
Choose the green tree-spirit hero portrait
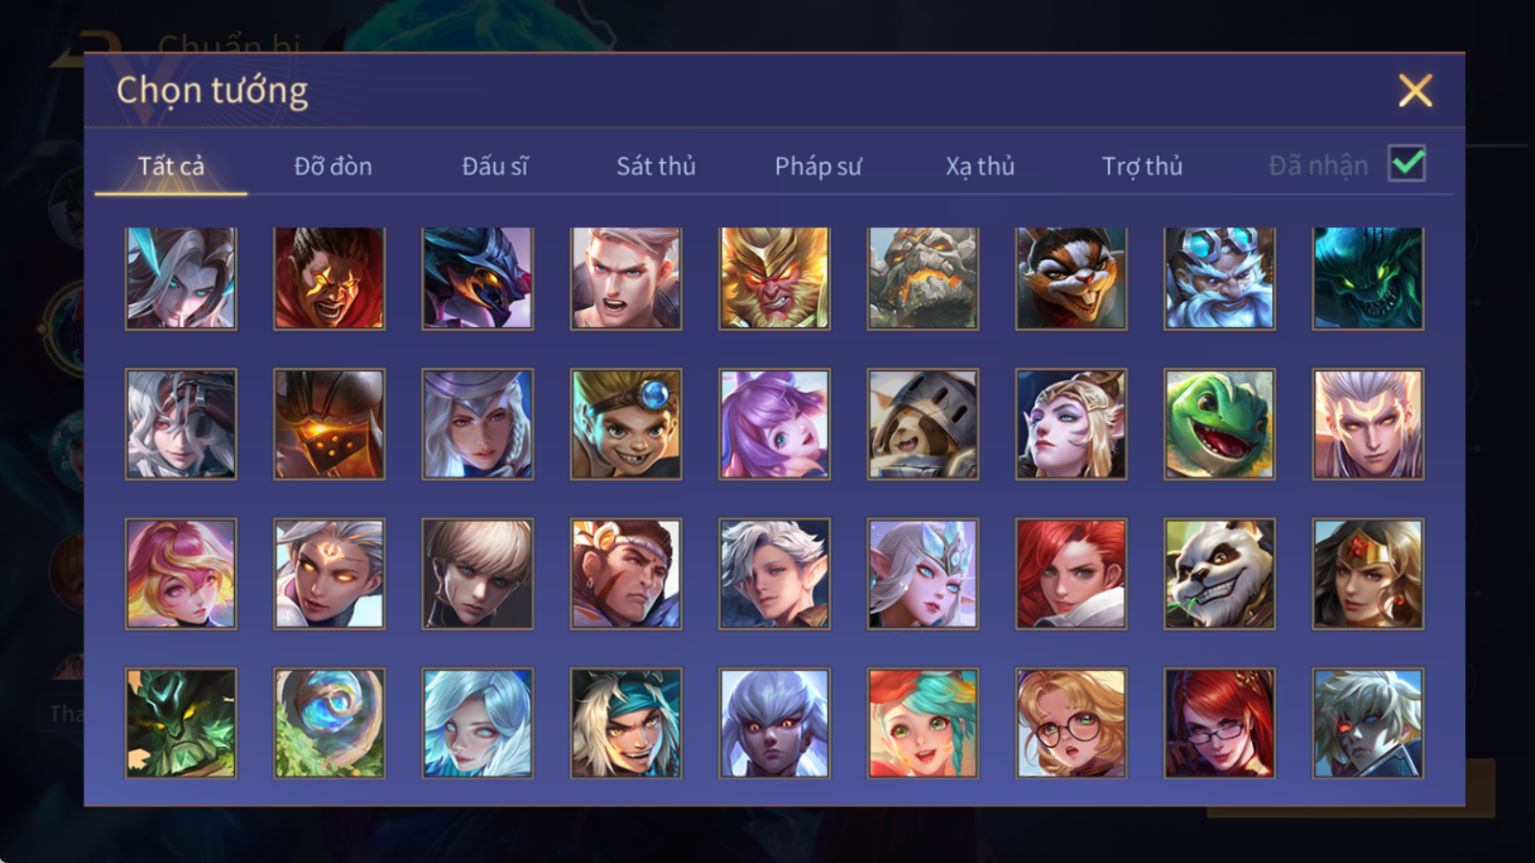click(x=181, y=723)
